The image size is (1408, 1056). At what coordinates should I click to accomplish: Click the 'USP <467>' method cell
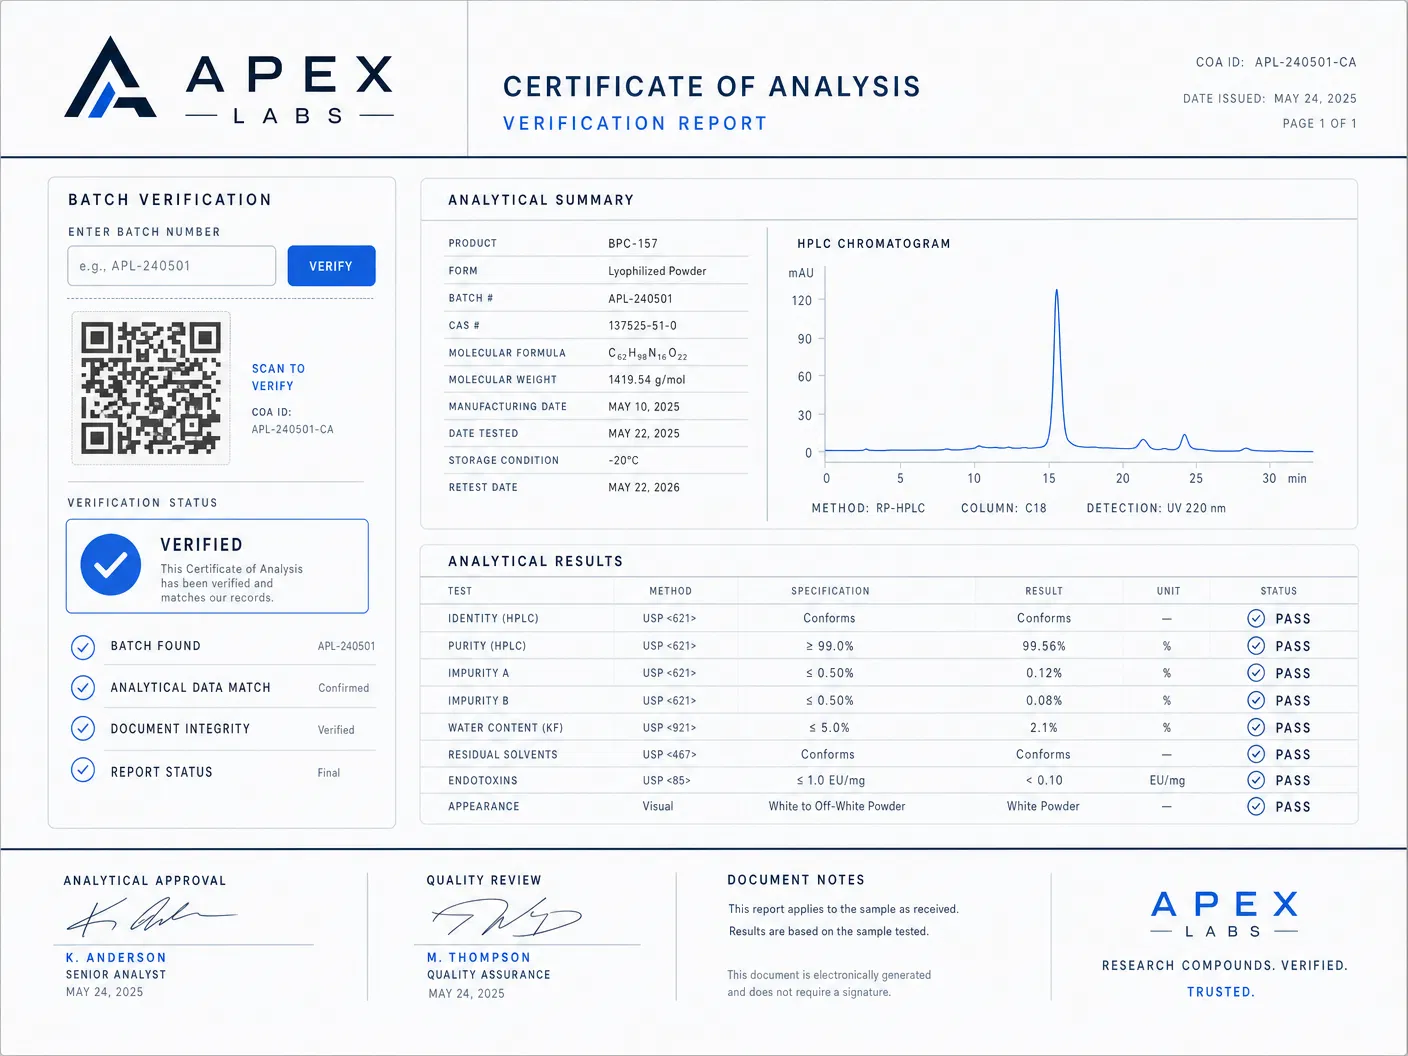point(669,754)
